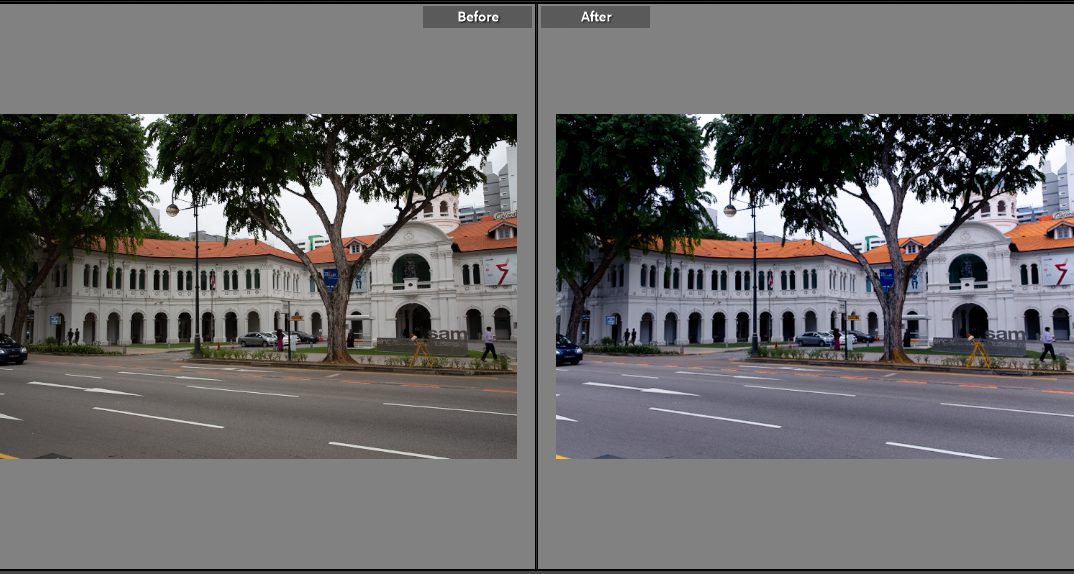Click the white road arrow in Before photo
The width and height of the screenshot is (1074, 574).
[86, 388]
